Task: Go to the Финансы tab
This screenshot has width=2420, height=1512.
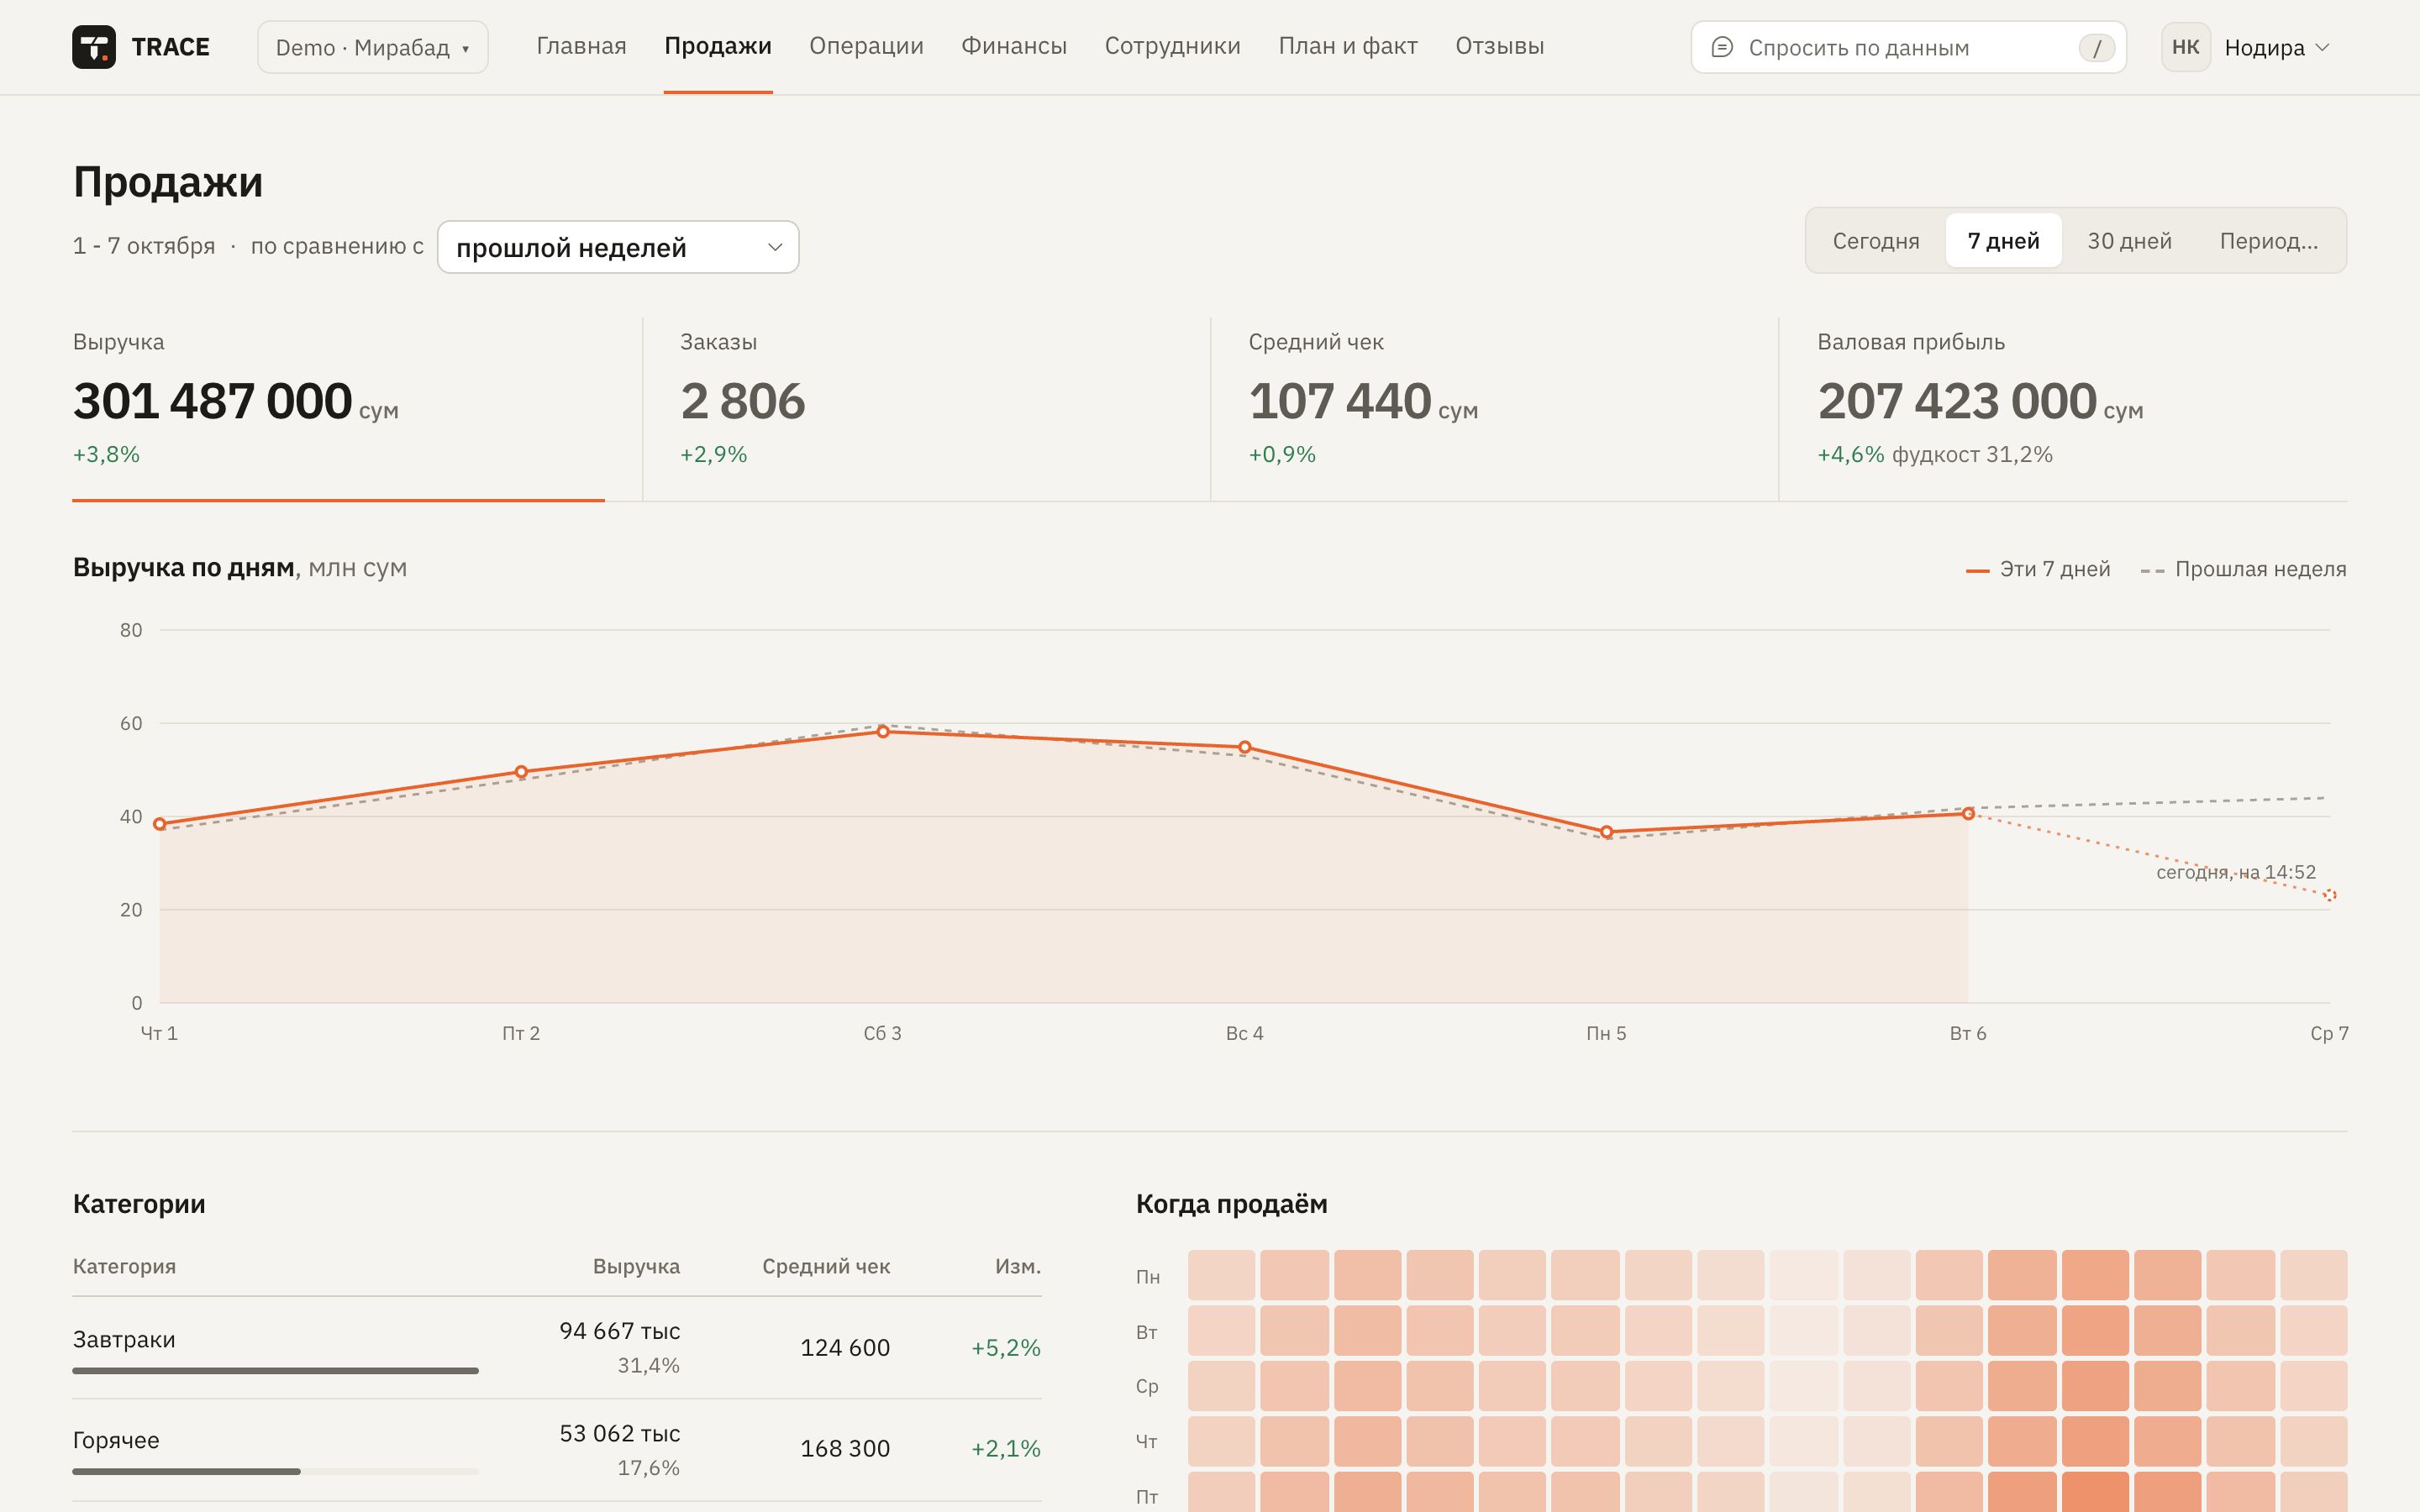Action: [1013, 46]
